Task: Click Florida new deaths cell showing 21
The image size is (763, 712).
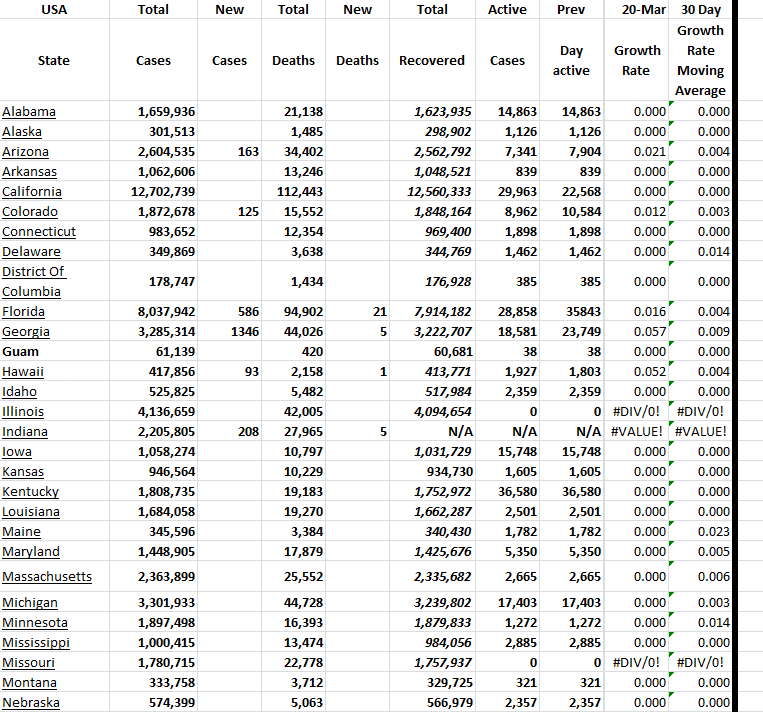Action: pyautogui.click(x=379, y=312)
